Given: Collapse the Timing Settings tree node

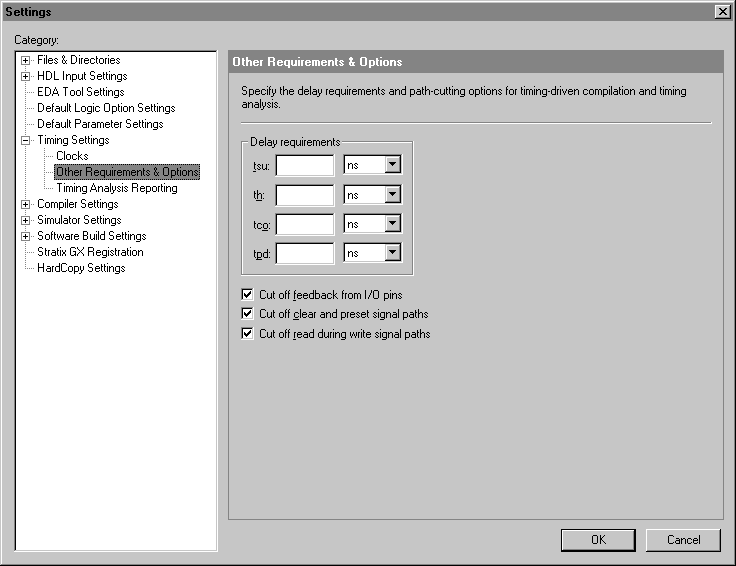Looking at the screenshot, I should click(26, 140).
